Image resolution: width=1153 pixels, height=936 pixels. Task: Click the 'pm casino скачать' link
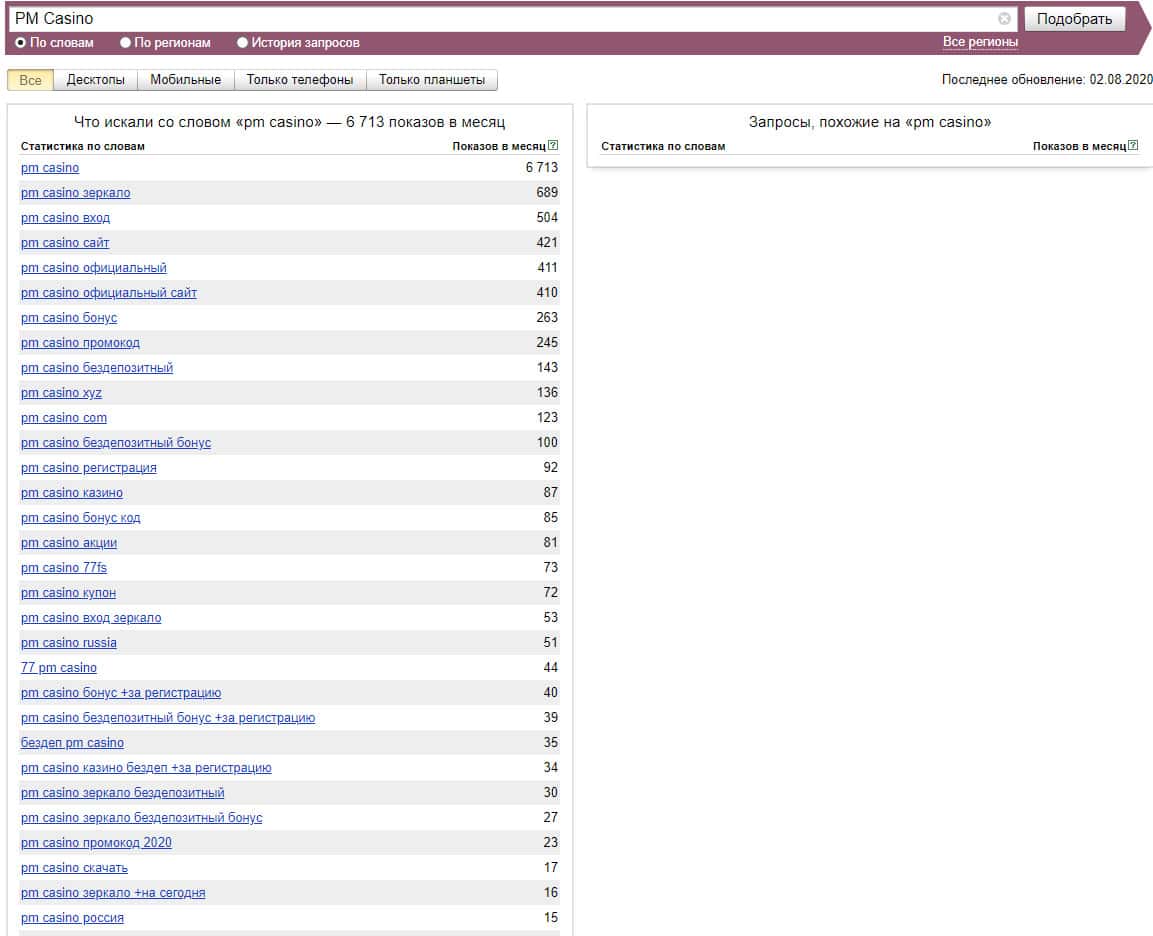coord(74,868)
